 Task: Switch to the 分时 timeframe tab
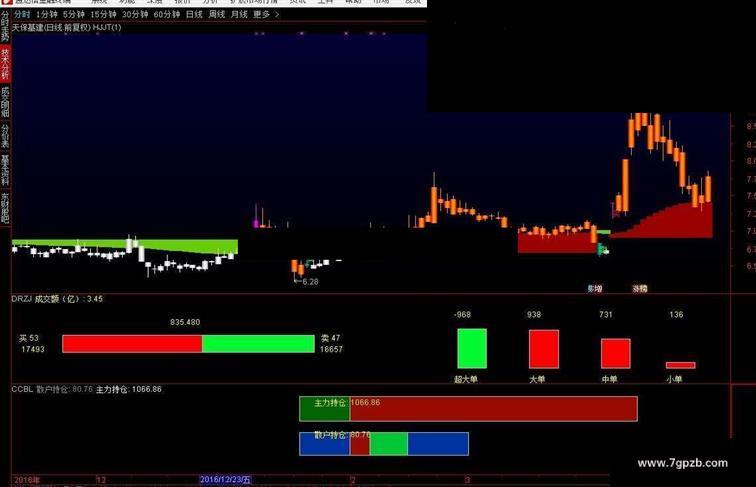pyautogui.click(x=21, y=14)
